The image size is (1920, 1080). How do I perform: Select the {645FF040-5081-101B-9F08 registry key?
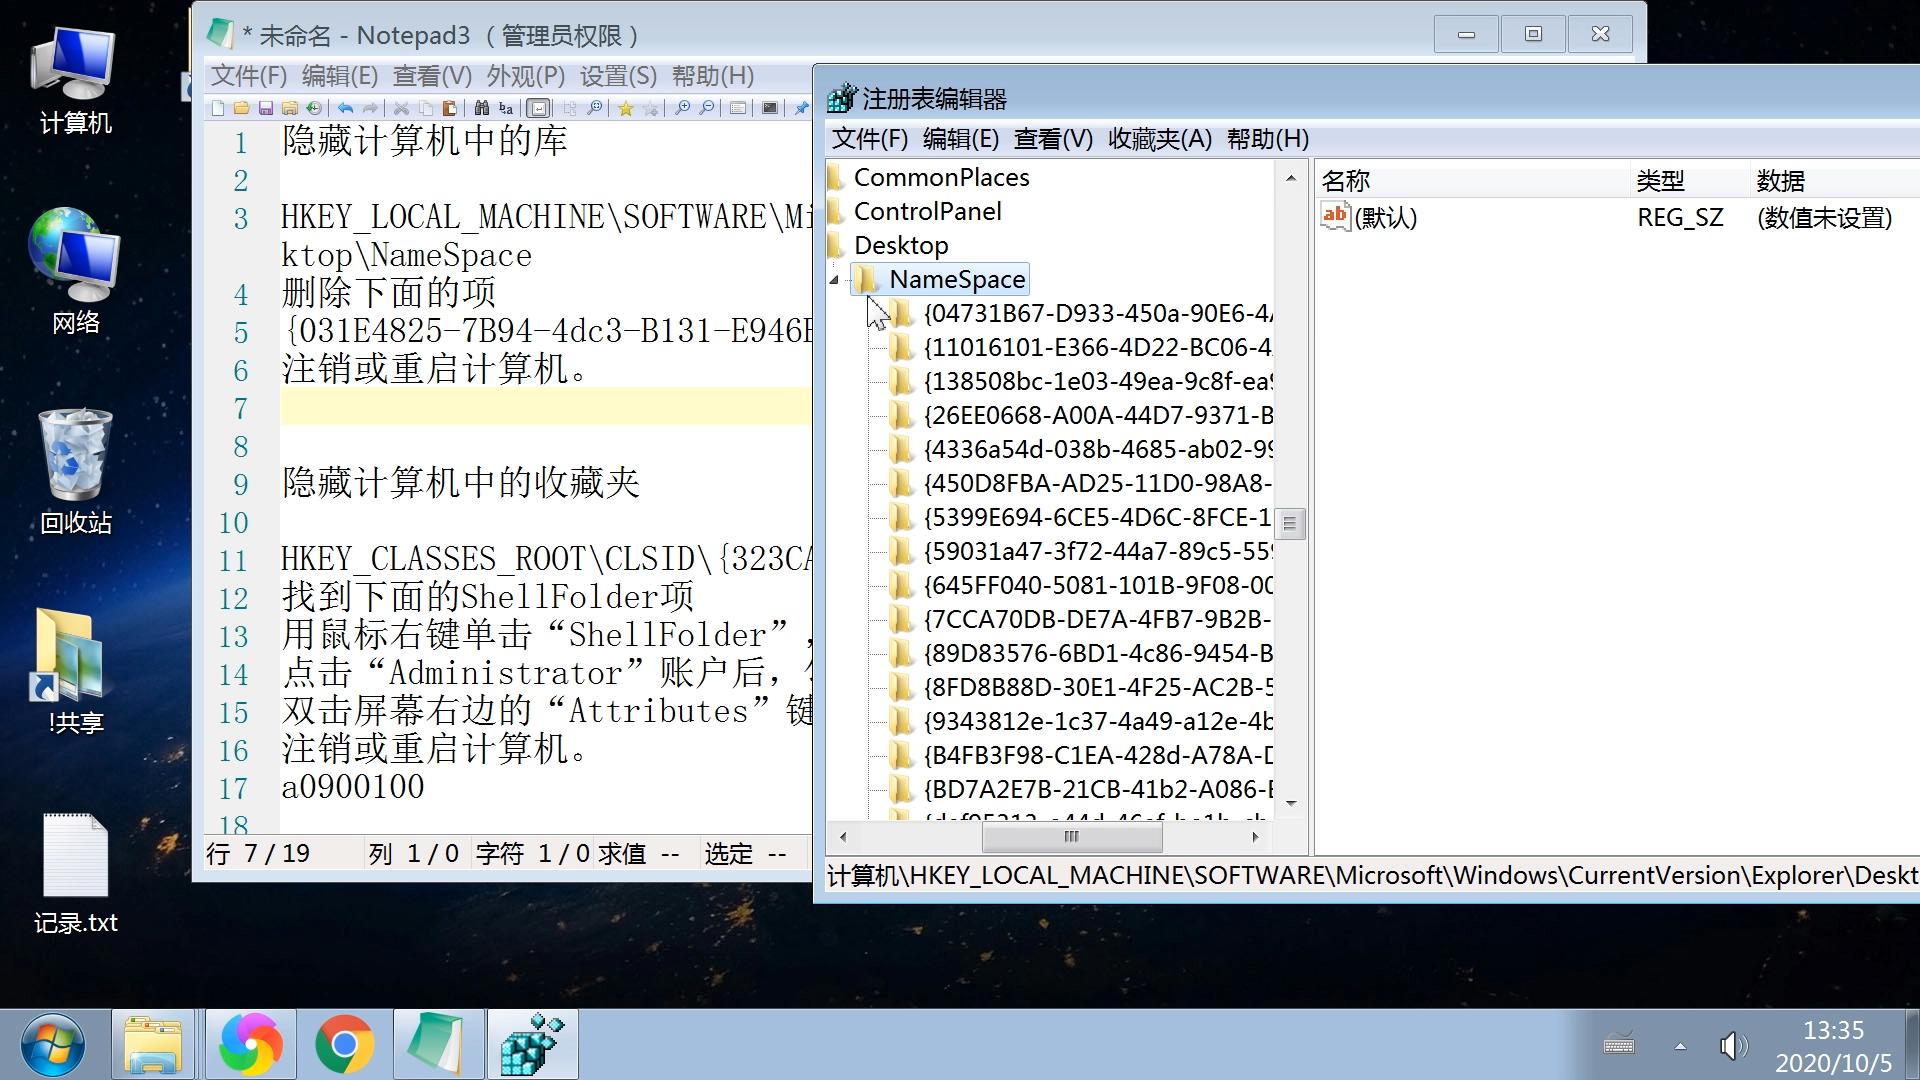pos(1097,585)
